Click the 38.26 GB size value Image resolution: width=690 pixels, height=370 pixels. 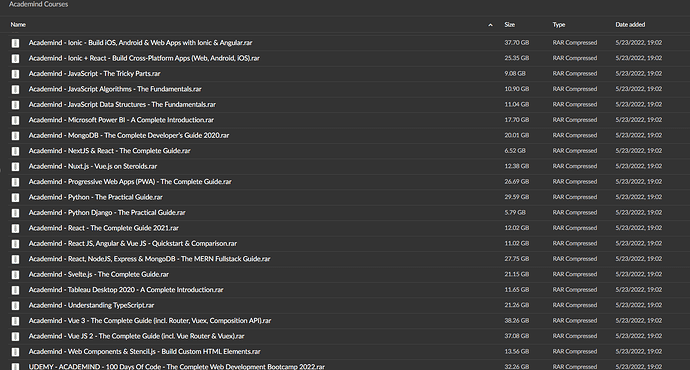click(517, 320)
